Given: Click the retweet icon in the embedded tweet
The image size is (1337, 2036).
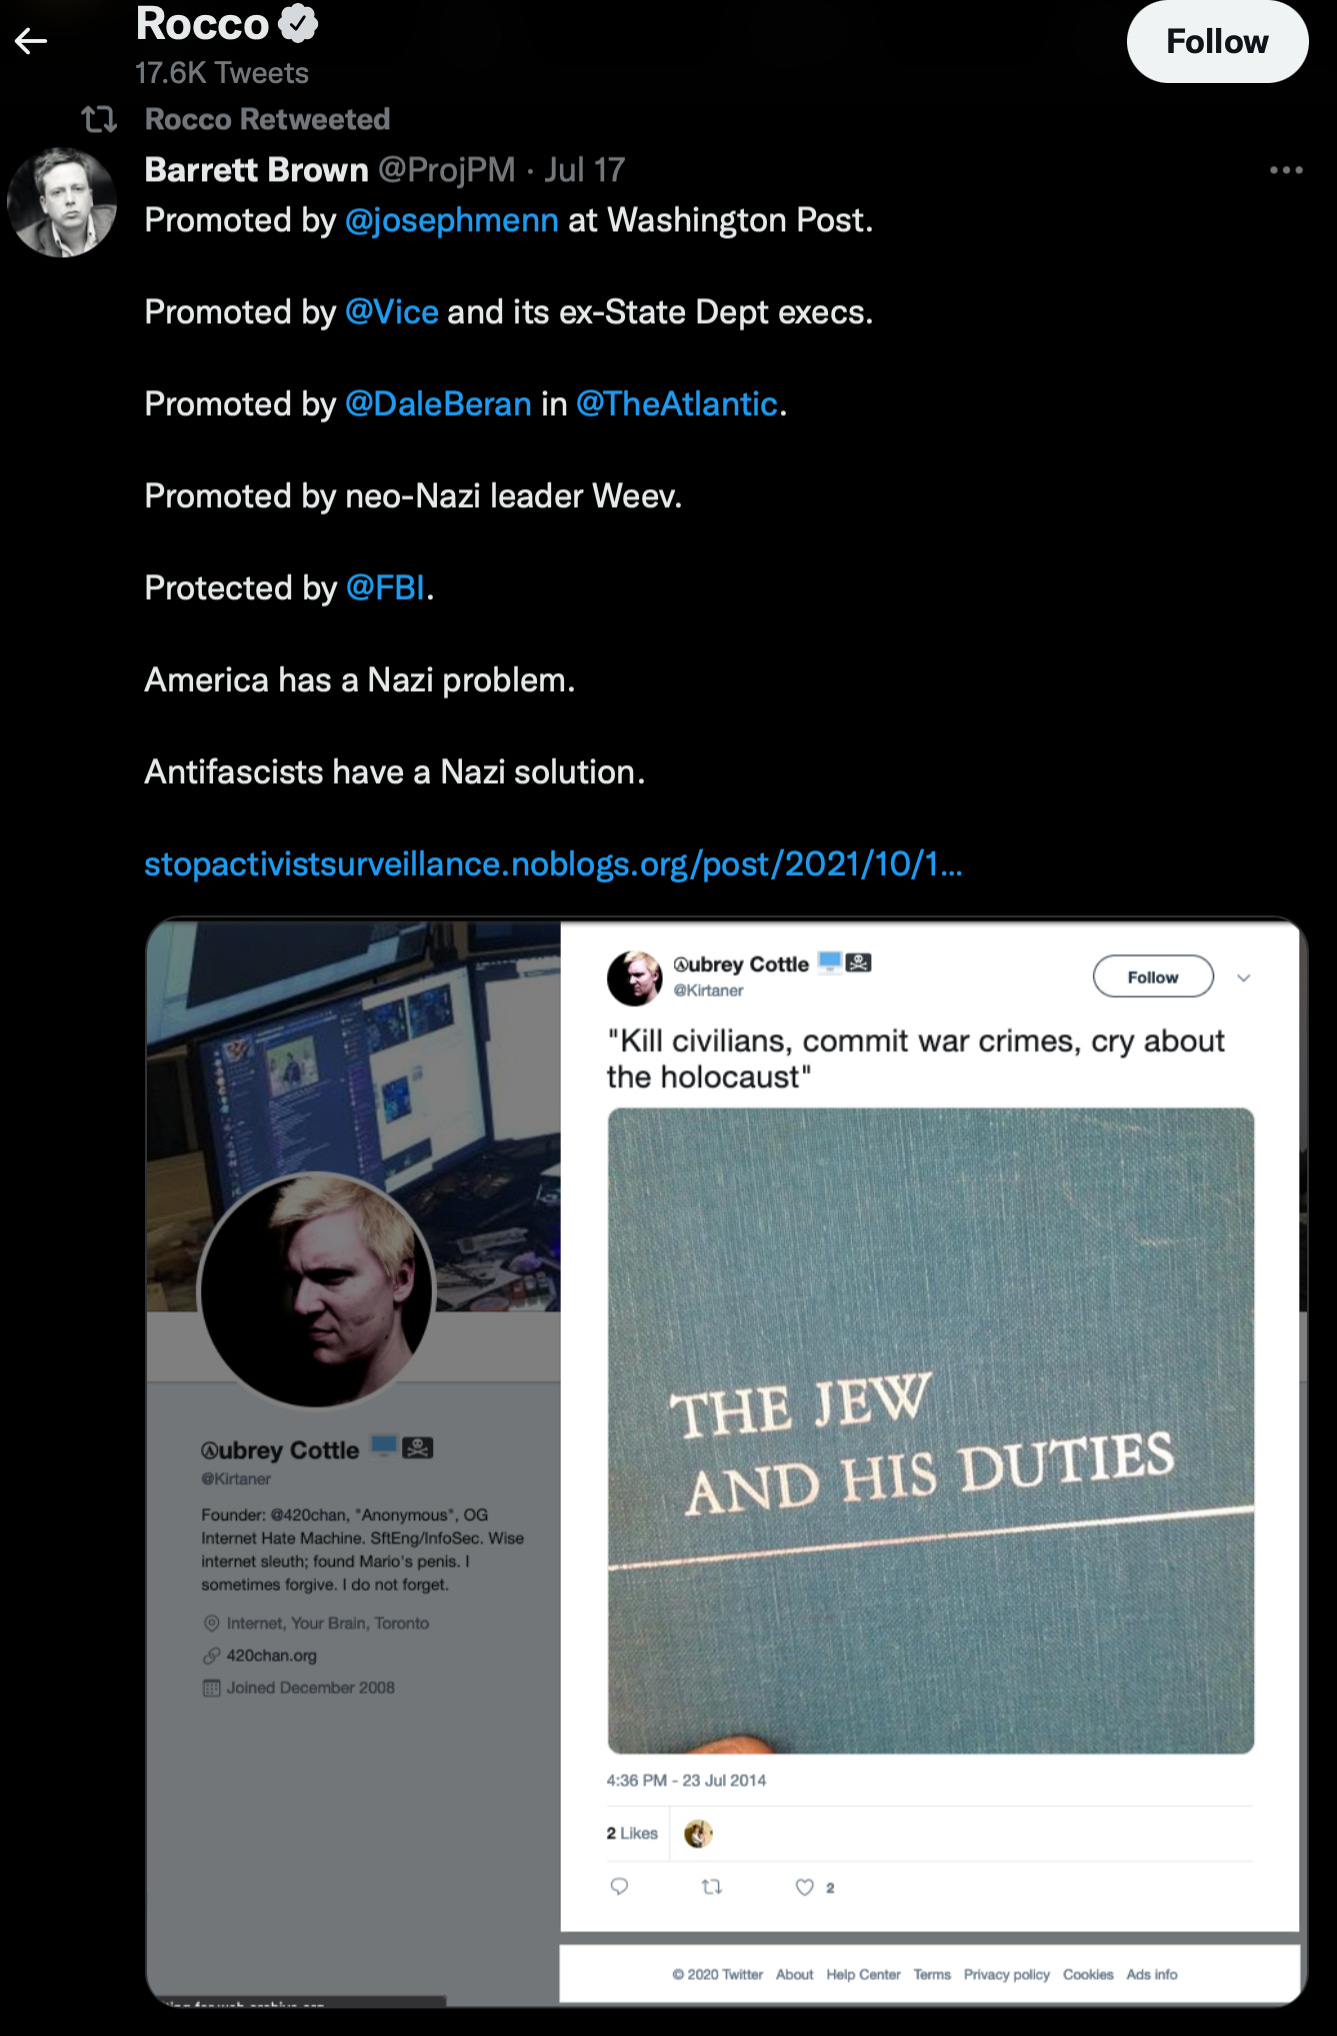Looking at the screenshot, I should pos(712,1886).
